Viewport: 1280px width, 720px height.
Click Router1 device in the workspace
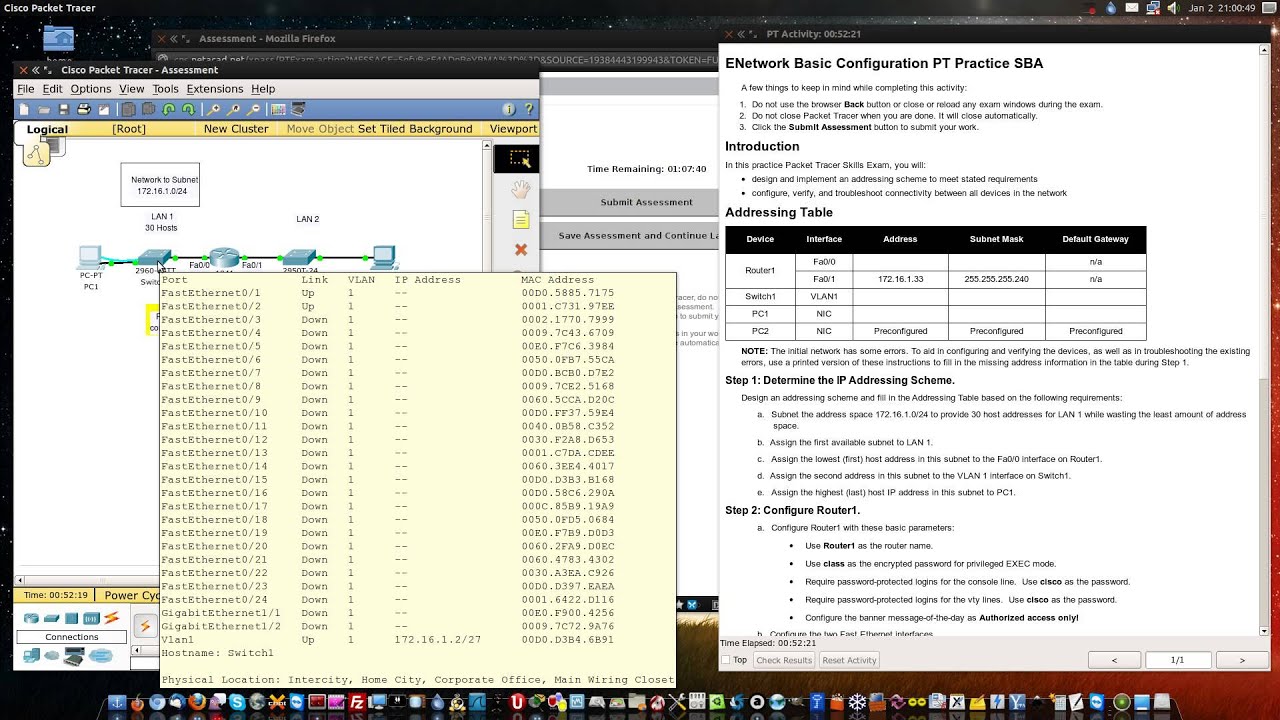pyautogui.click(x=225, y=258)
